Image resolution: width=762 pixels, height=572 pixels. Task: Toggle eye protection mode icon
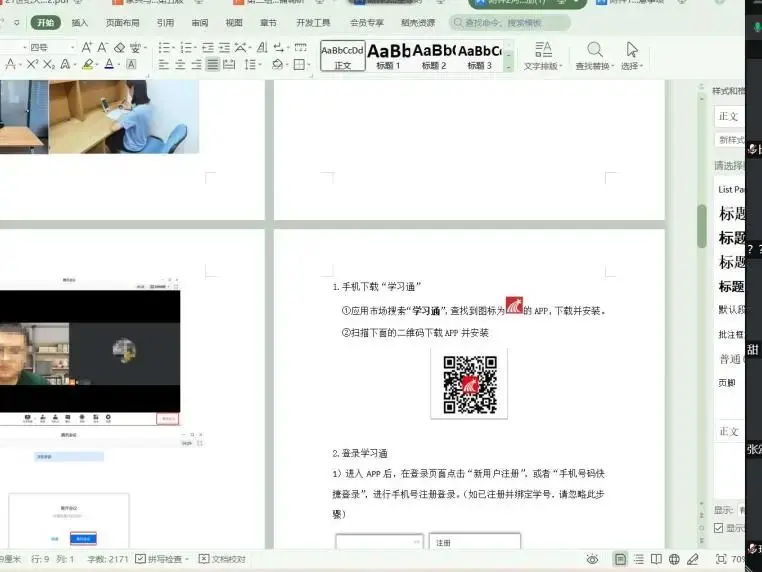tap(592, 559)
